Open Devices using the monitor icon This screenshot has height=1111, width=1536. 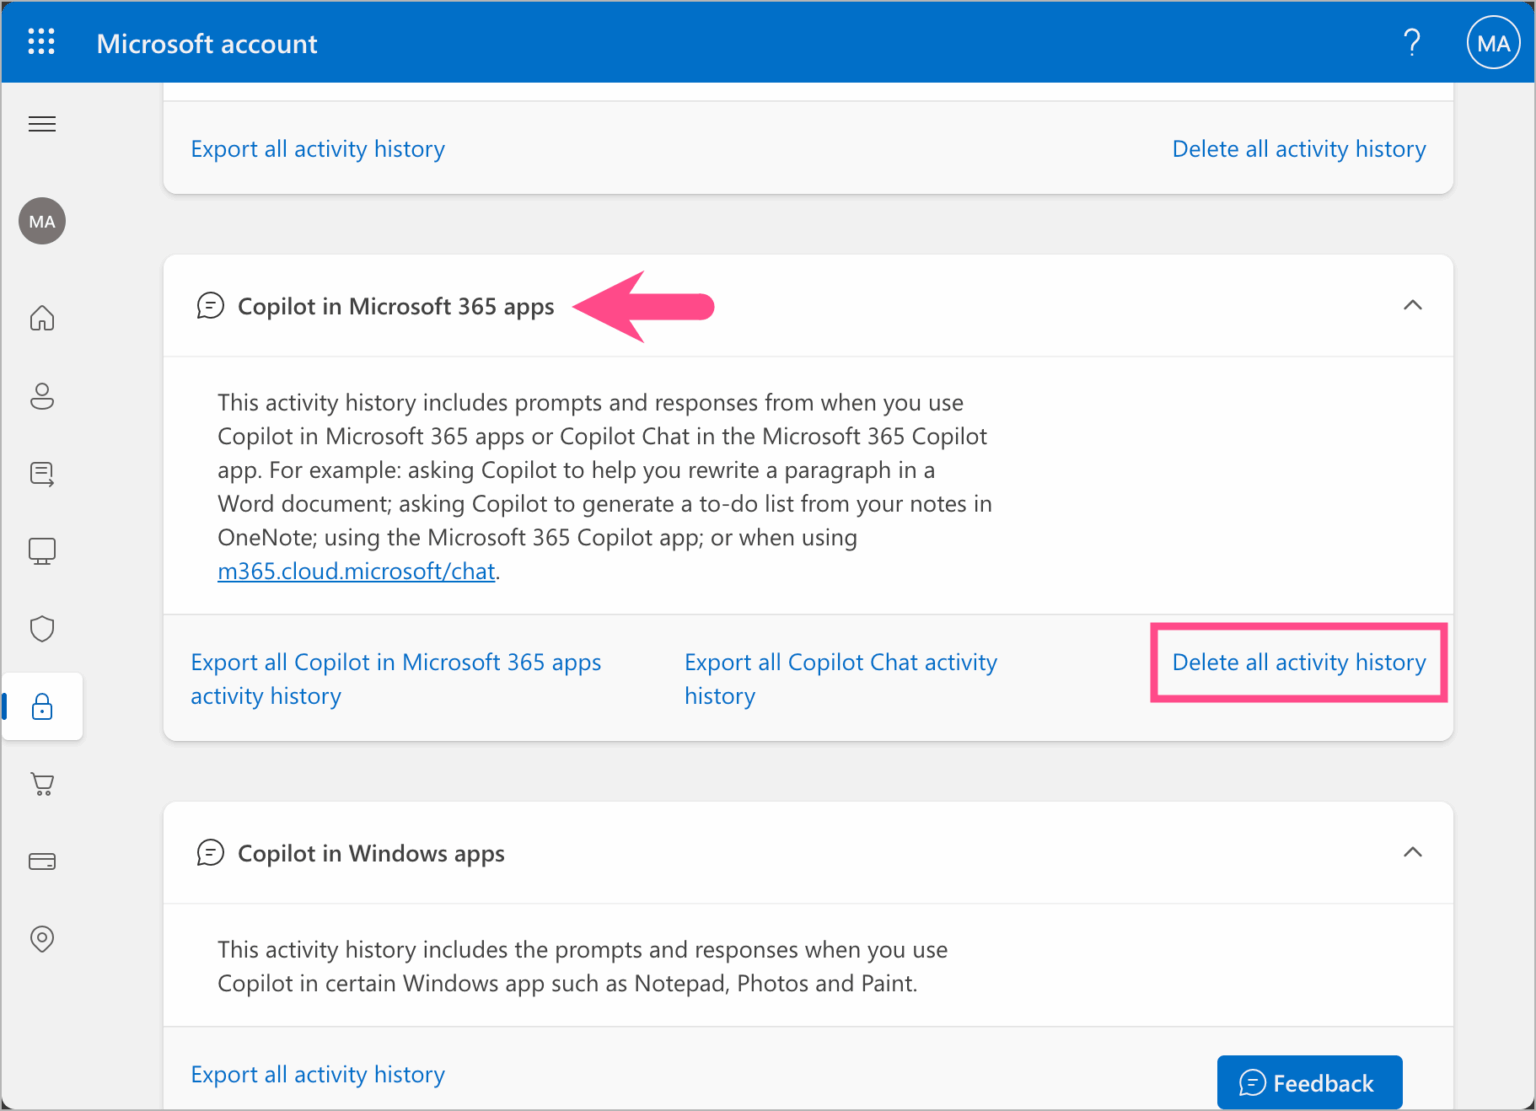tap(42, 551)
